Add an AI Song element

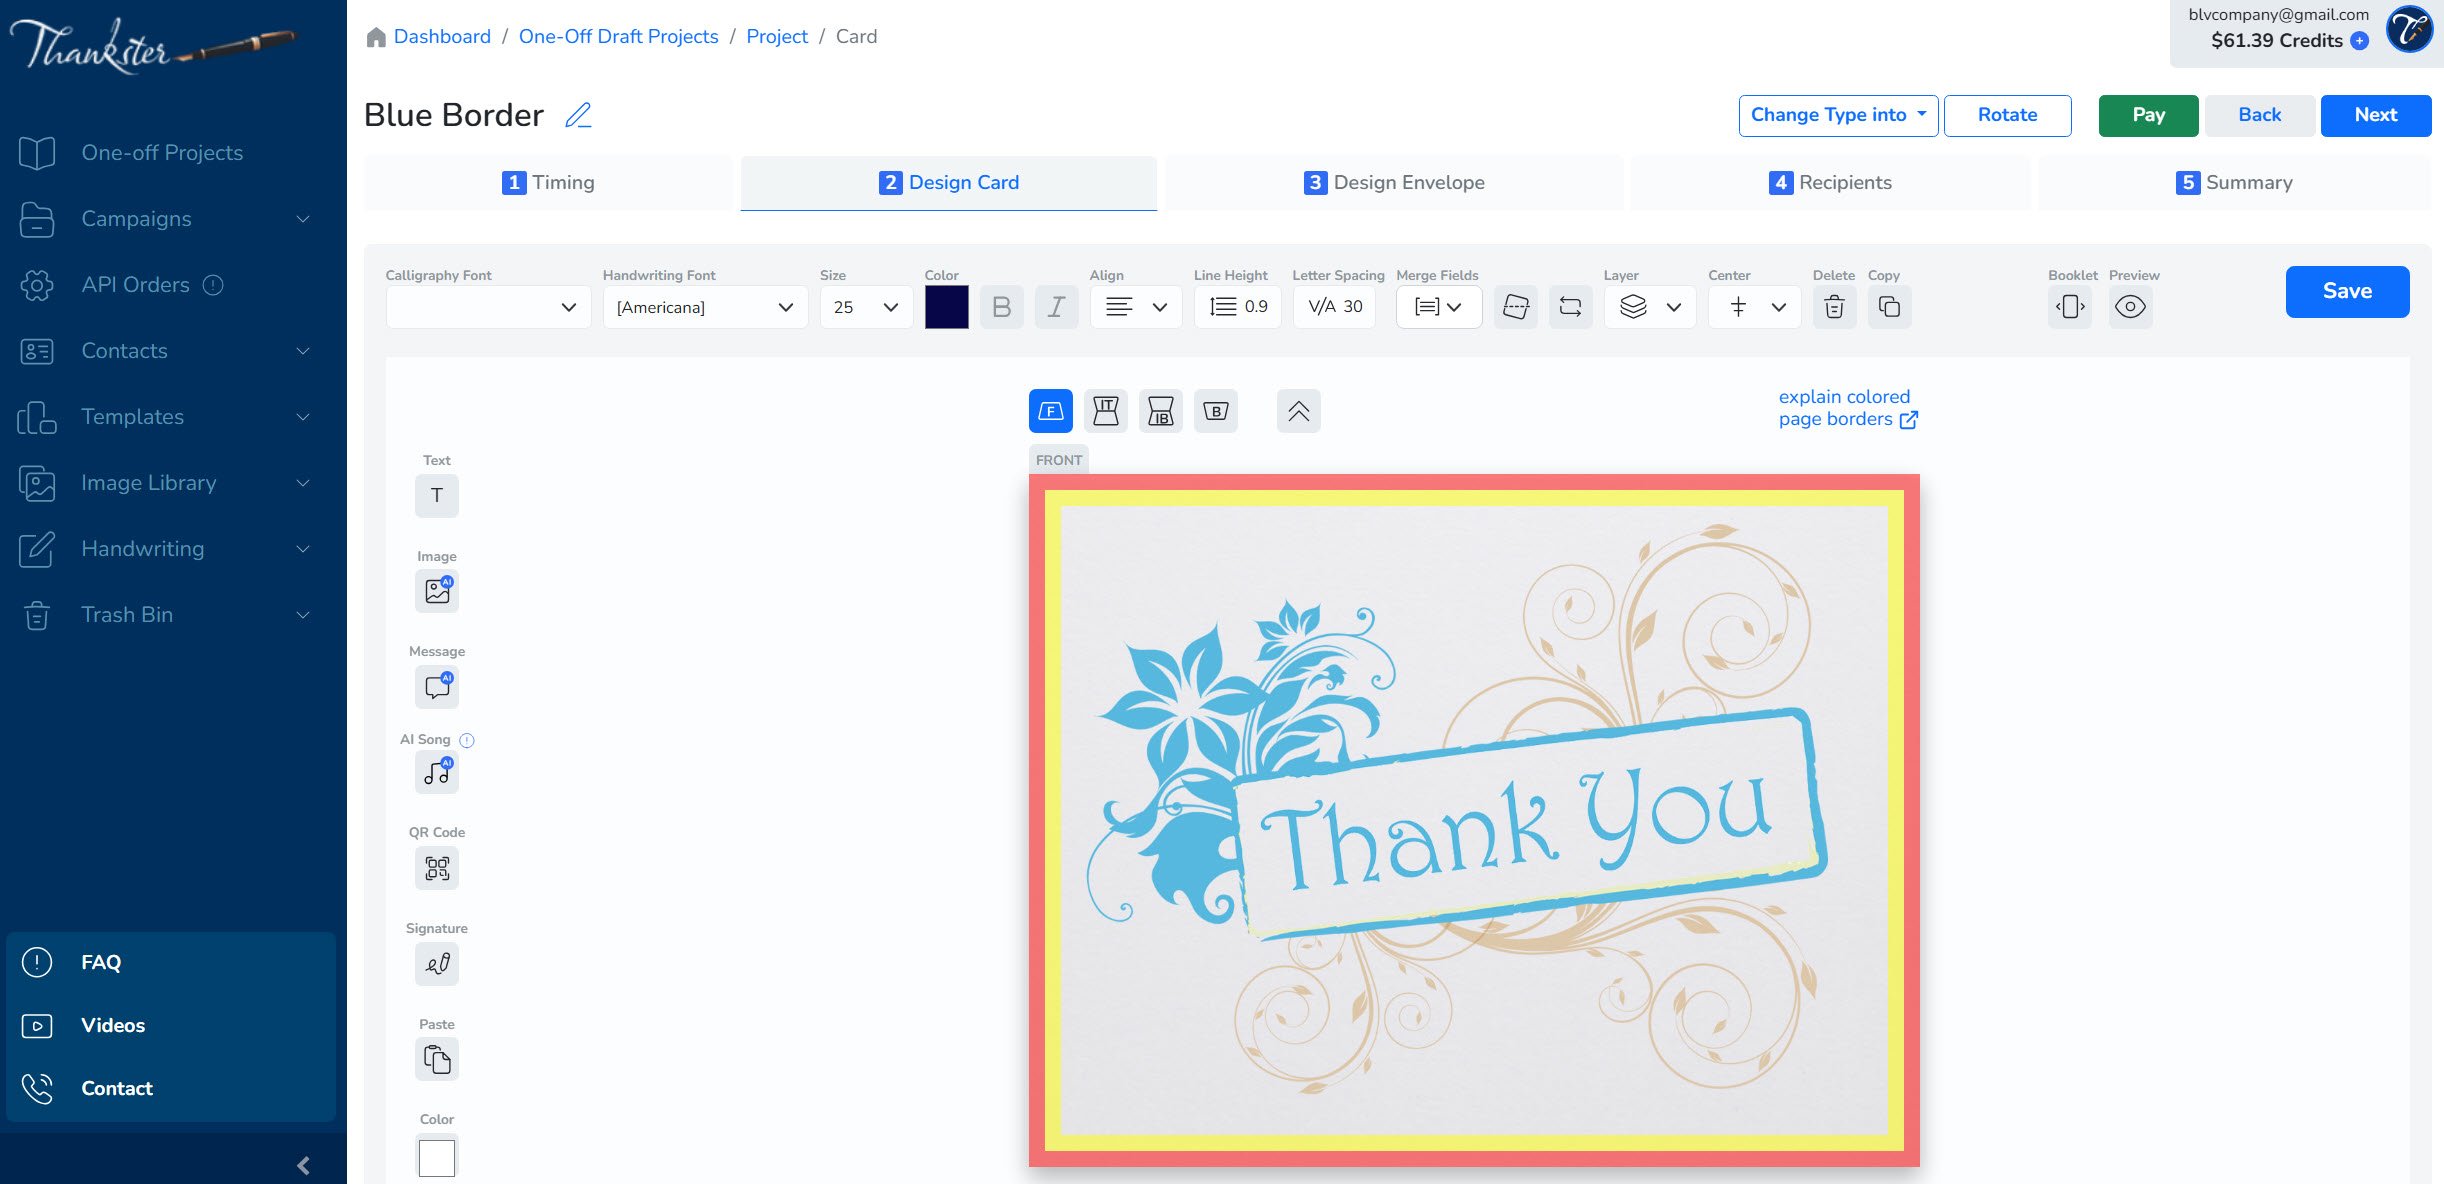[x=437, y=772]
